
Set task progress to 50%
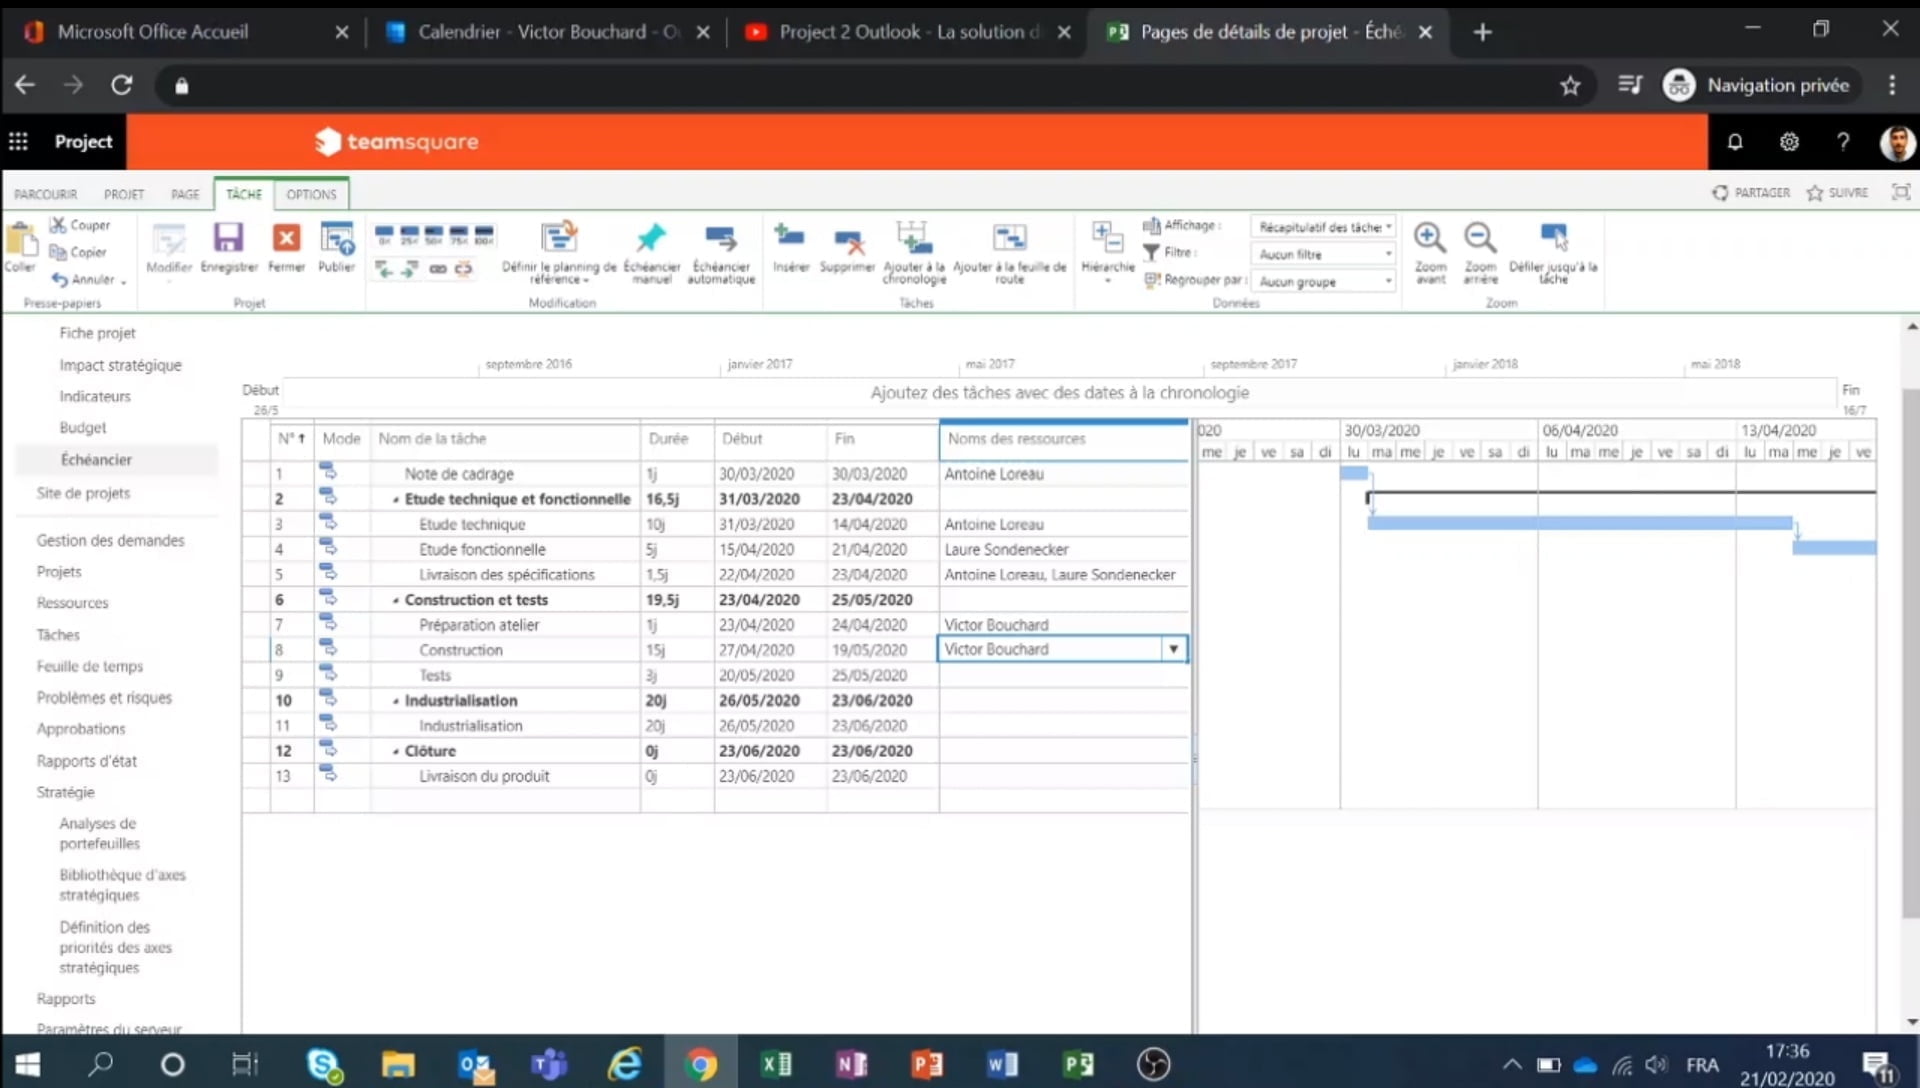tap(434, 235)
